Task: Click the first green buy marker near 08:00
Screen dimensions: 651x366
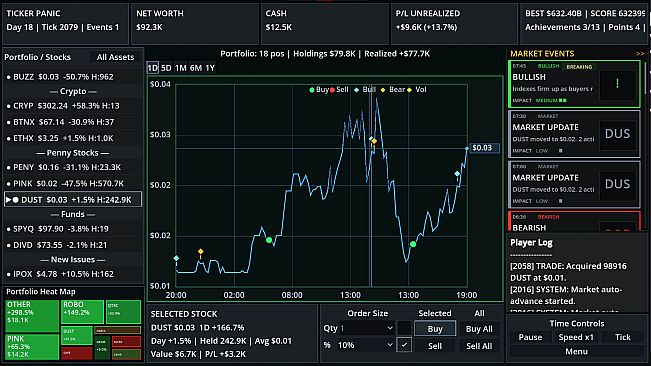Action: pyautogui.click(x=269, y=240)
